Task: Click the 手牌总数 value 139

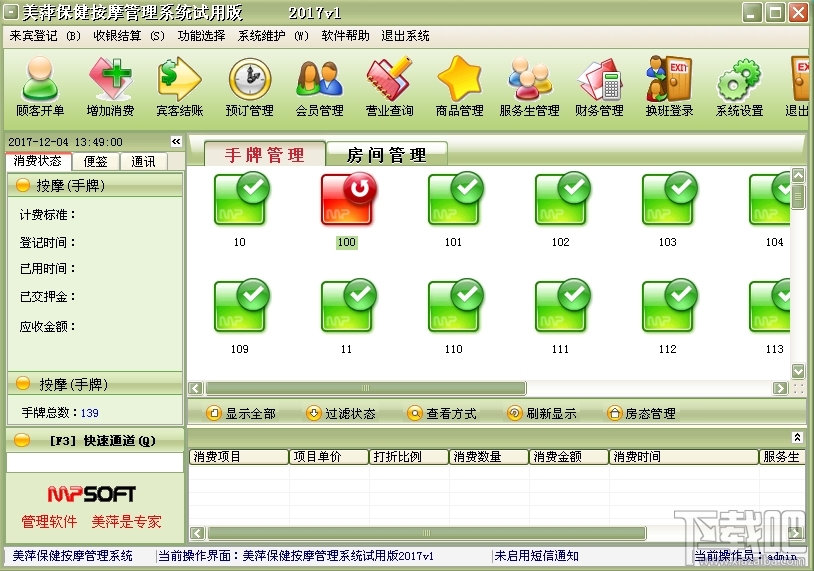Action: 90,413
